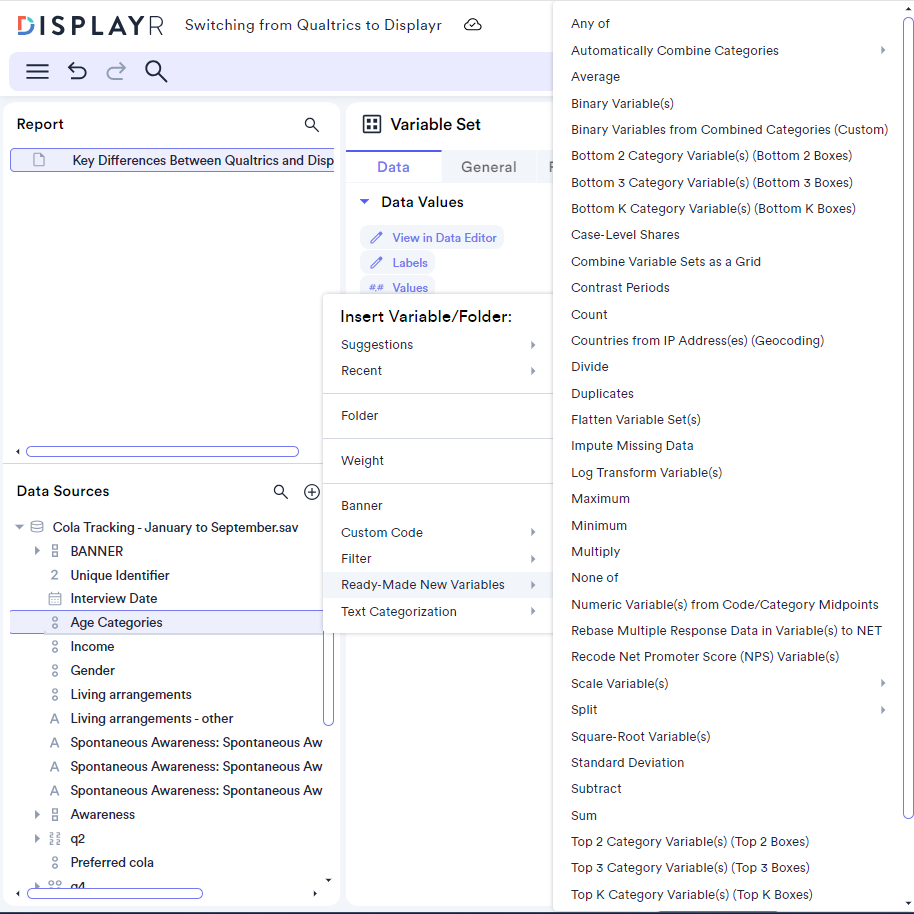The height and width of the screenshot is (914, 914).
Task: Collapse the Data Values section
Action: tap(364, 201)
